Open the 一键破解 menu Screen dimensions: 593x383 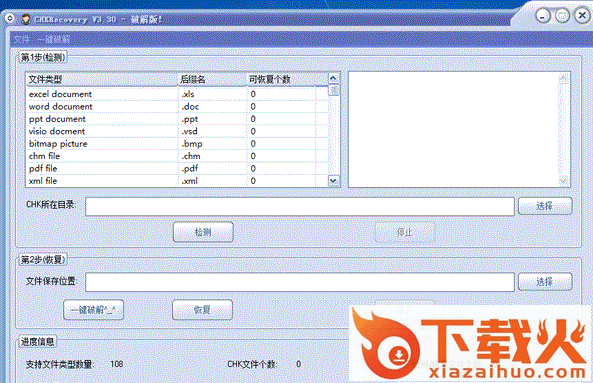point(53,39)
